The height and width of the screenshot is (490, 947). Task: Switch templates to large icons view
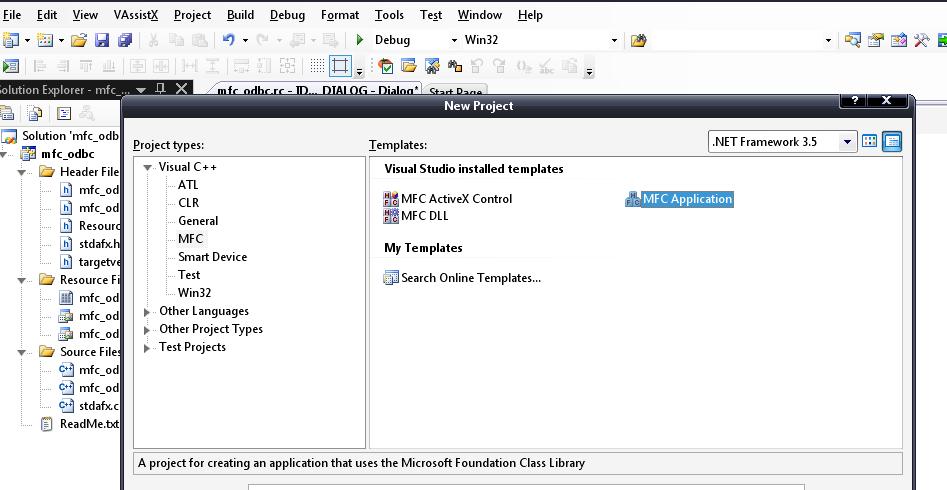click(x=869, y=141)
